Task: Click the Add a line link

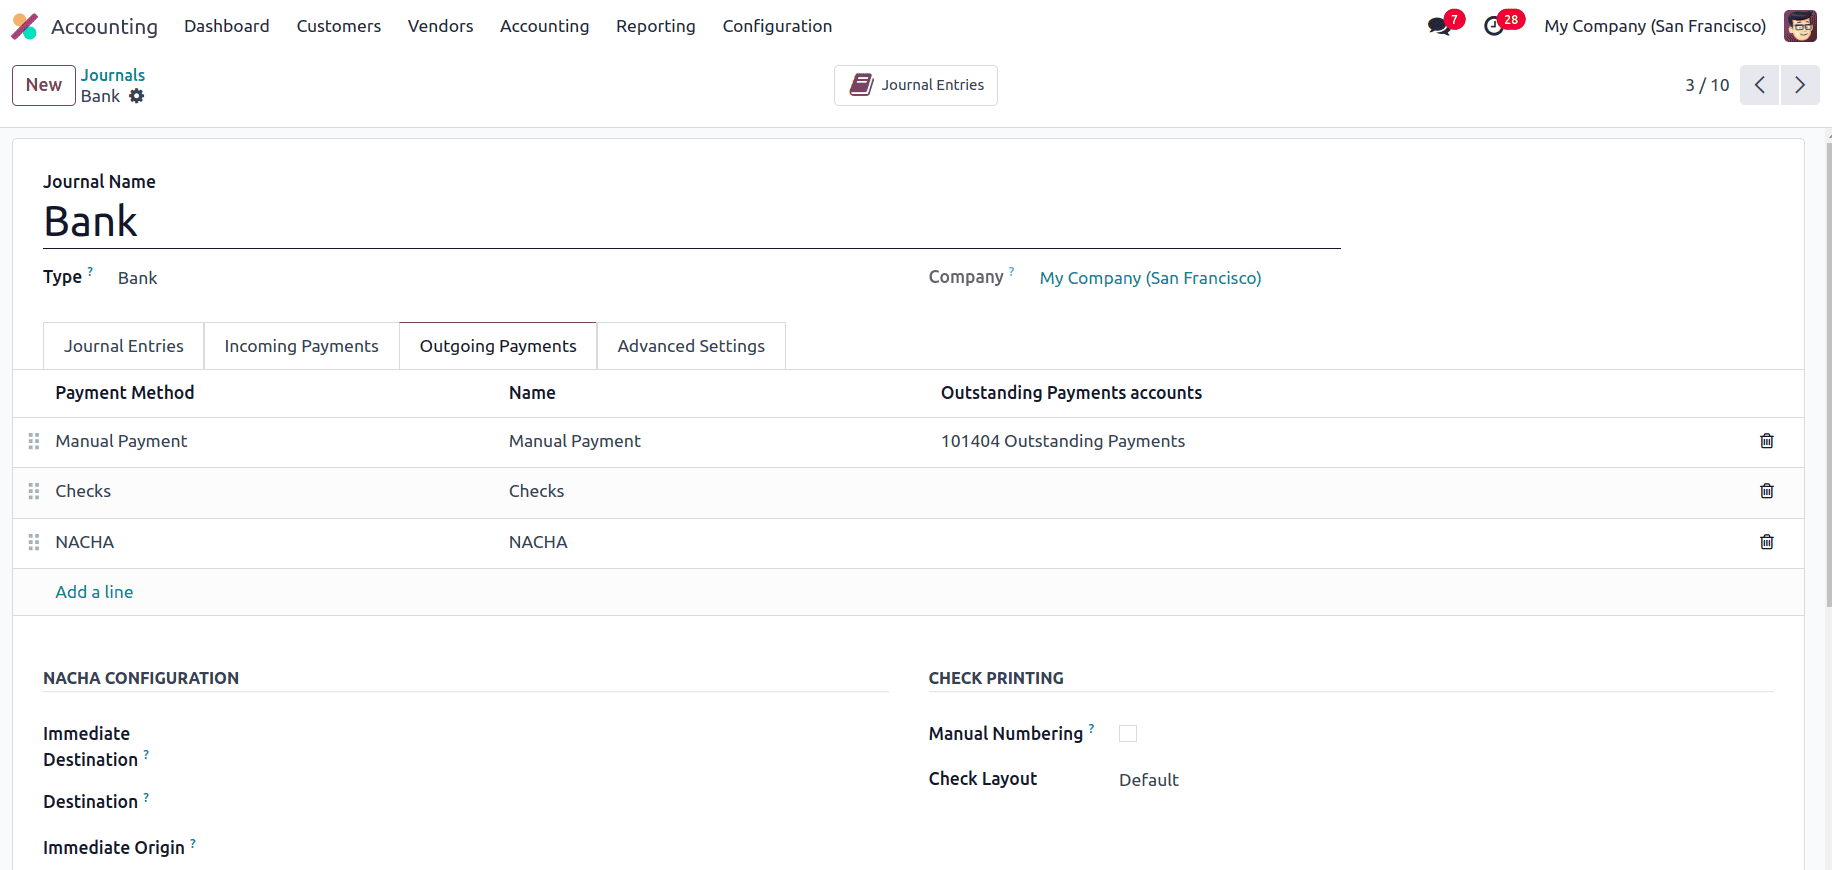Action: pos(94,592)
